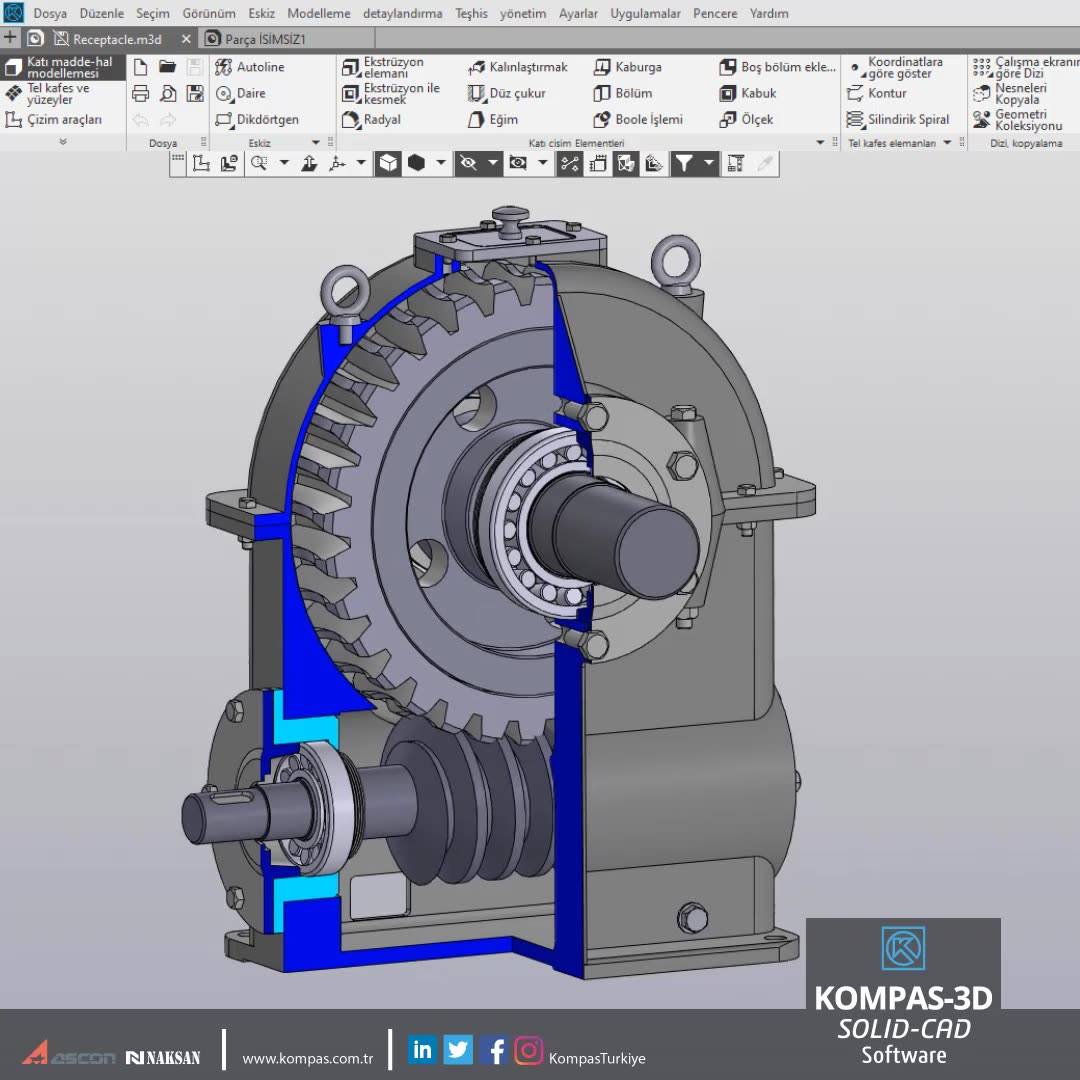Open hide-objects eye dropdown arrow
Viewport: 1080px width, 1080px height.
492,163
